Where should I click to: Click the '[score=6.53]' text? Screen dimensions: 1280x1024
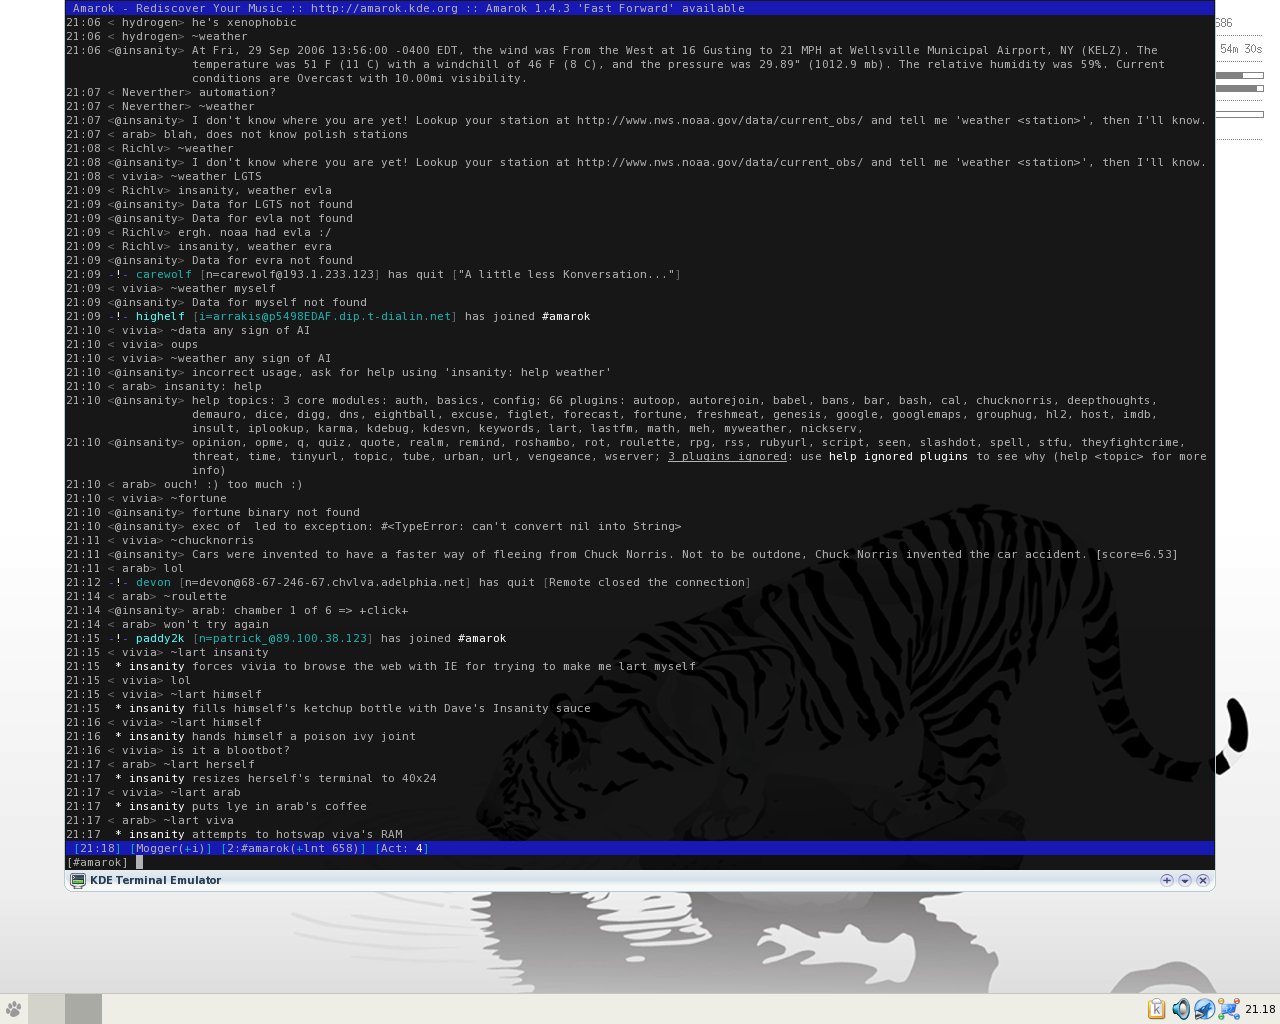(1137, 554)
